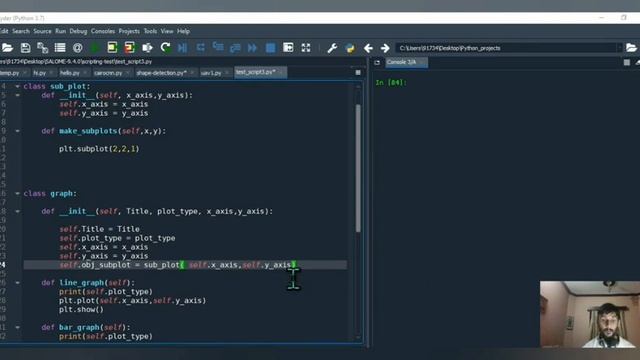Open the PYTHONPATH manager icon
Screen dimensions: 640x360
350,48
